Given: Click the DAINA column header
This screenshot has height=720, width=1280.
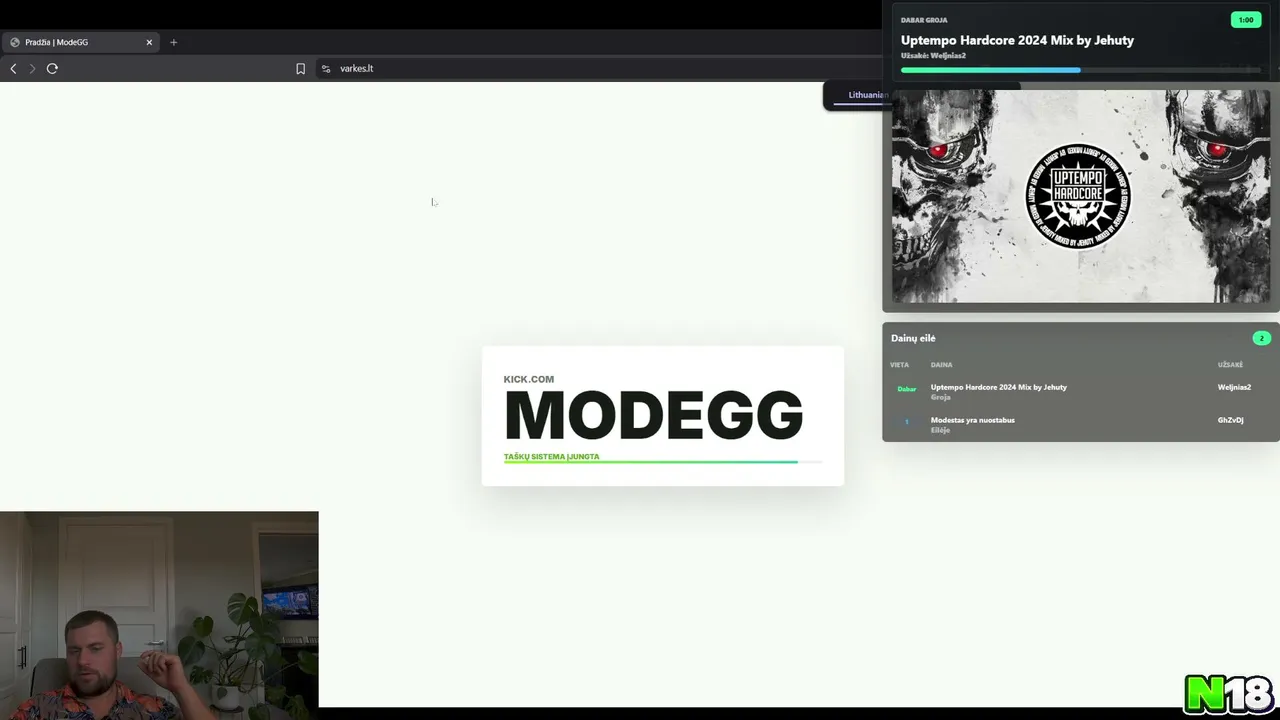Looking at the screenshot, I should click(941, 365).
